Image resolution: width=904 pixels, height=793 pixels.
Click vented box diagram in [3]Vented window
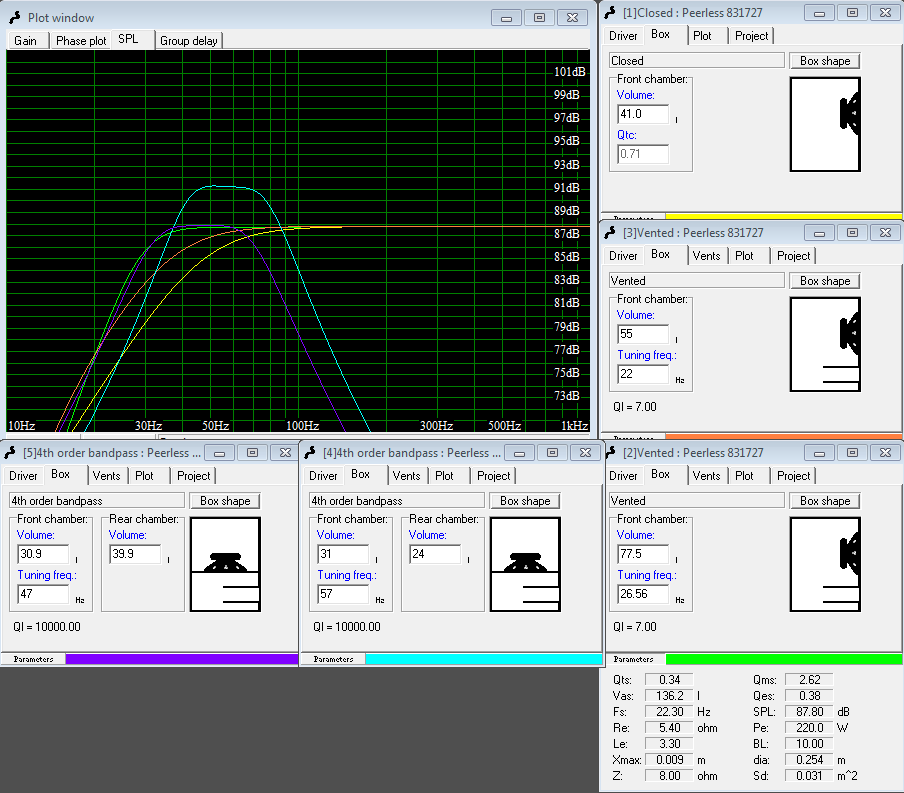(x=825, y=344)
